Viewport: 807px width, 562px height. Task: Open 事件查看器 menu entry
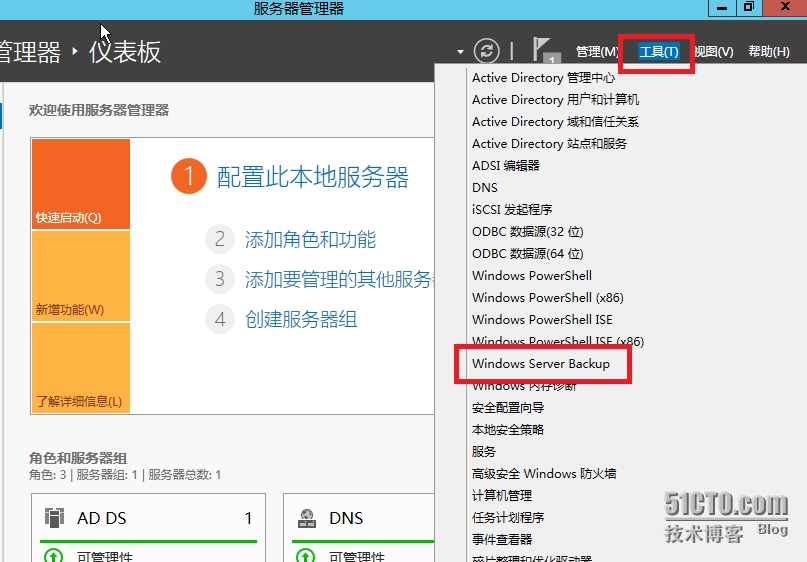coord(502,540)
